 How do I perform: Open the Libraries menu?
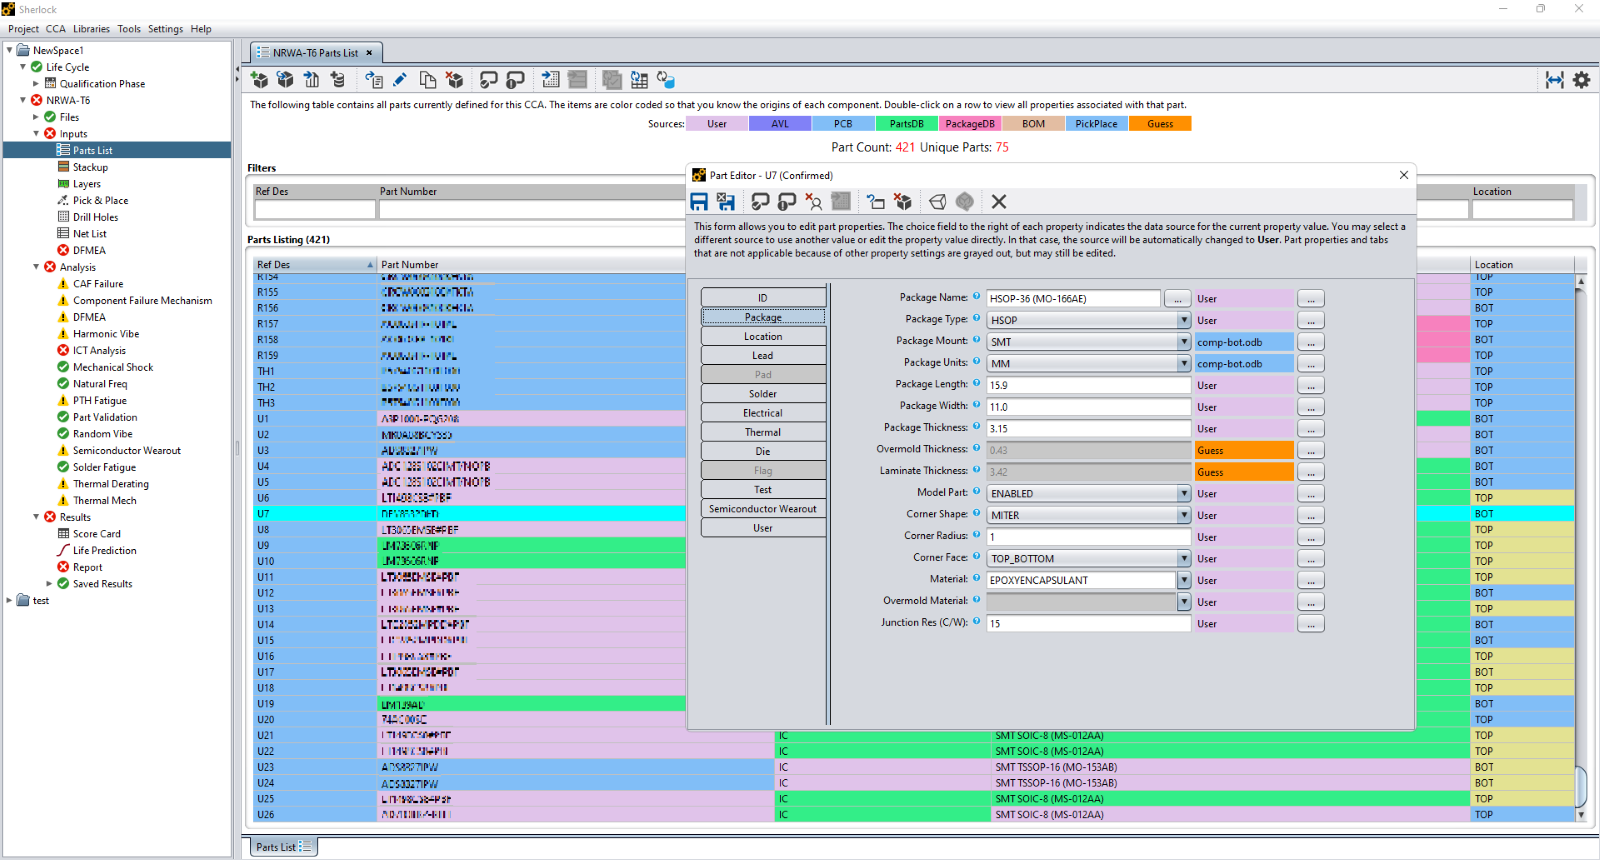click(x=91, y=29)
